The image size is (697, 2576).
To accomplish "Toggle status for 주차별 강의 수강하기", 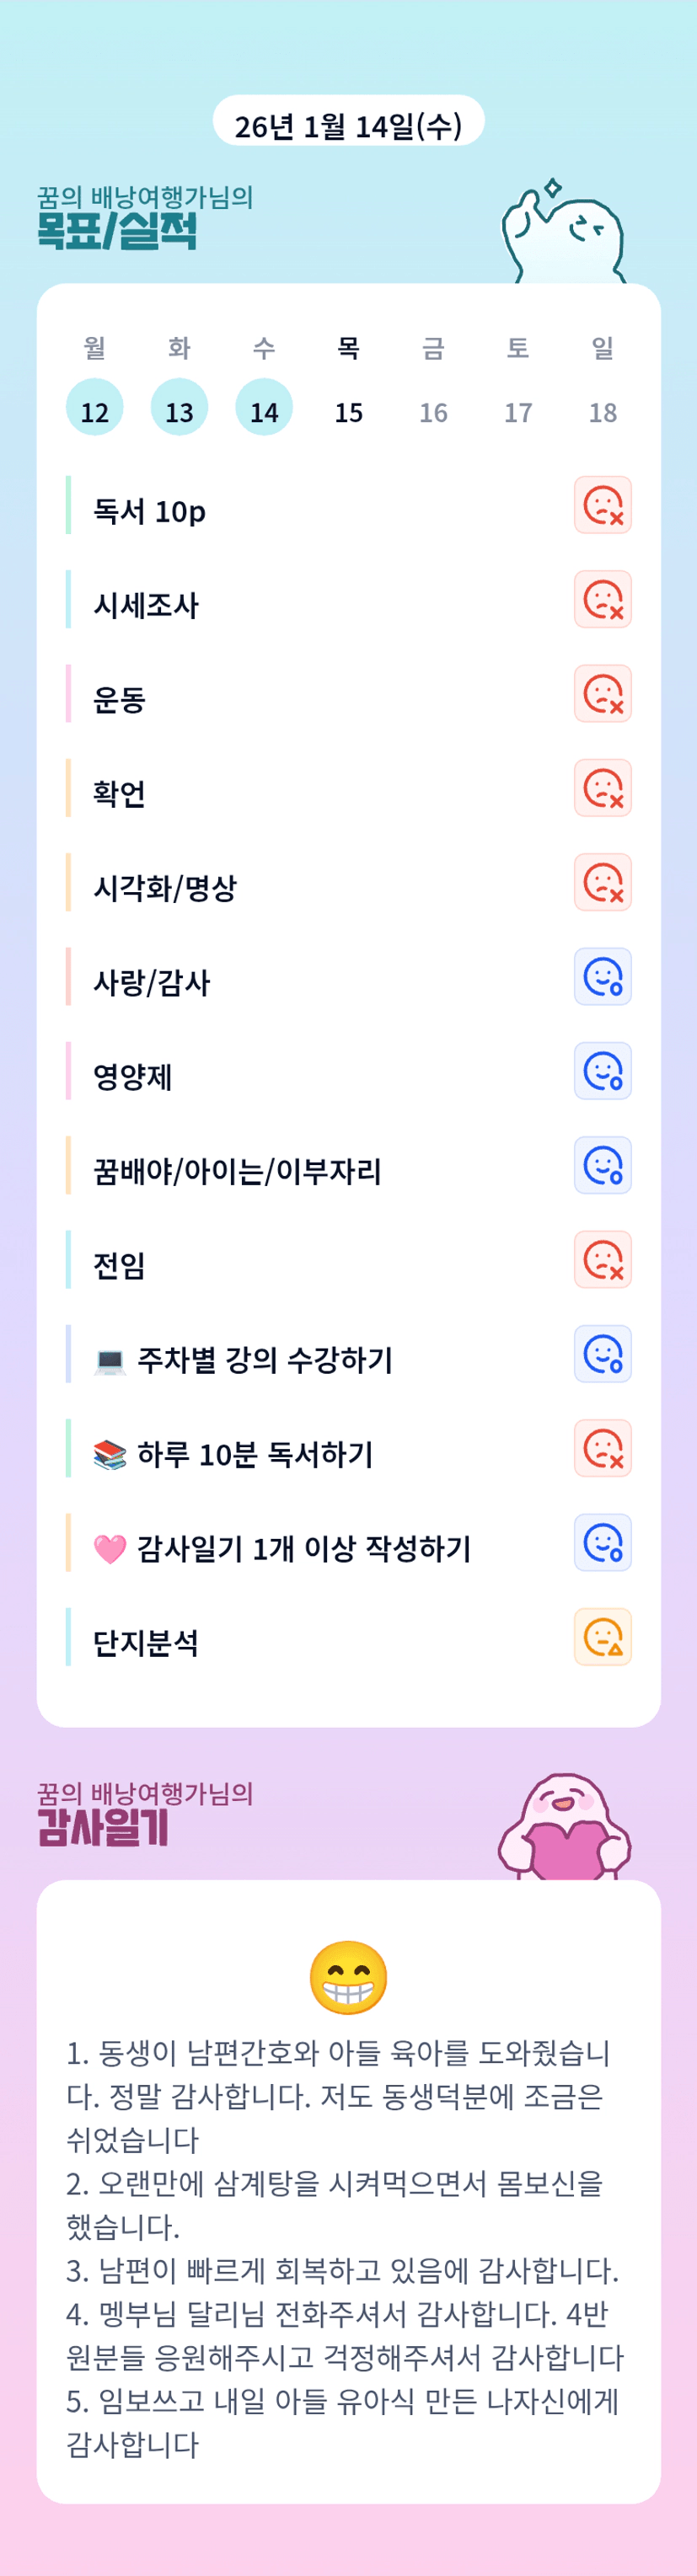I will click(x=602, y=1353).
